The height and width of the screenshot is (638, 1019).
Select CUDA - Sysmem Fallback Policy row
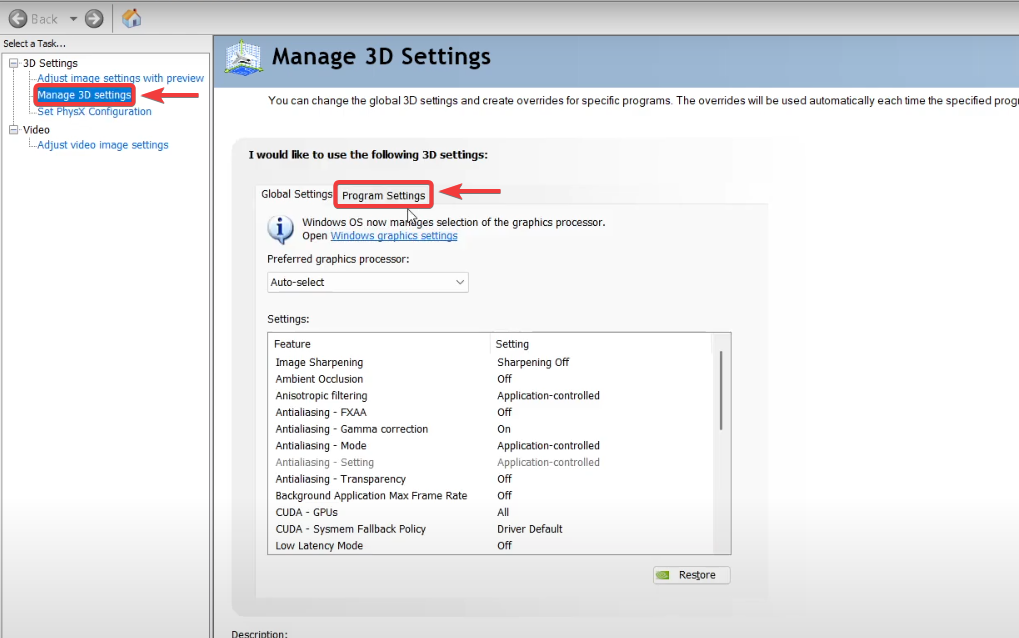[491, 529]
